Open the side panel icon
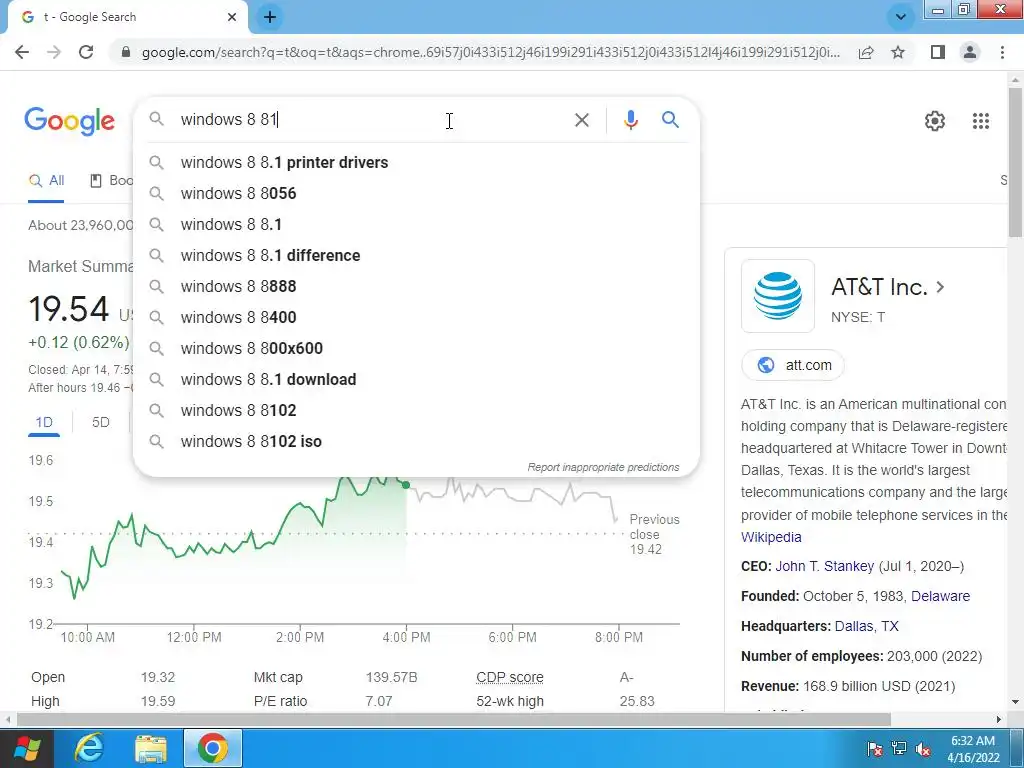This screenshot has height=768, width=1024. [938, 52]
